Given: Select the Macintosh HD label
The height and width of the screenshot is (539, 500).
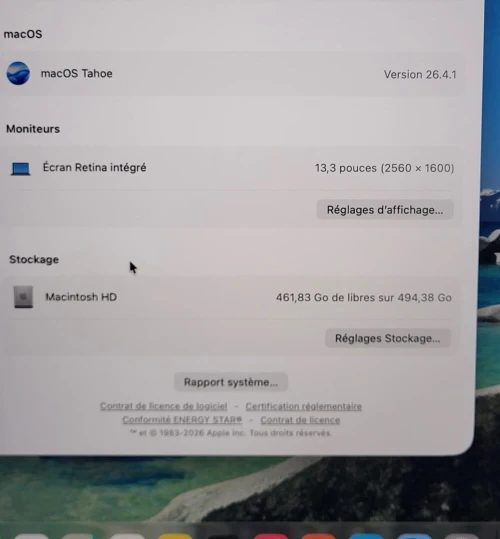Looking at the screenshot, I should coord(81,297).
